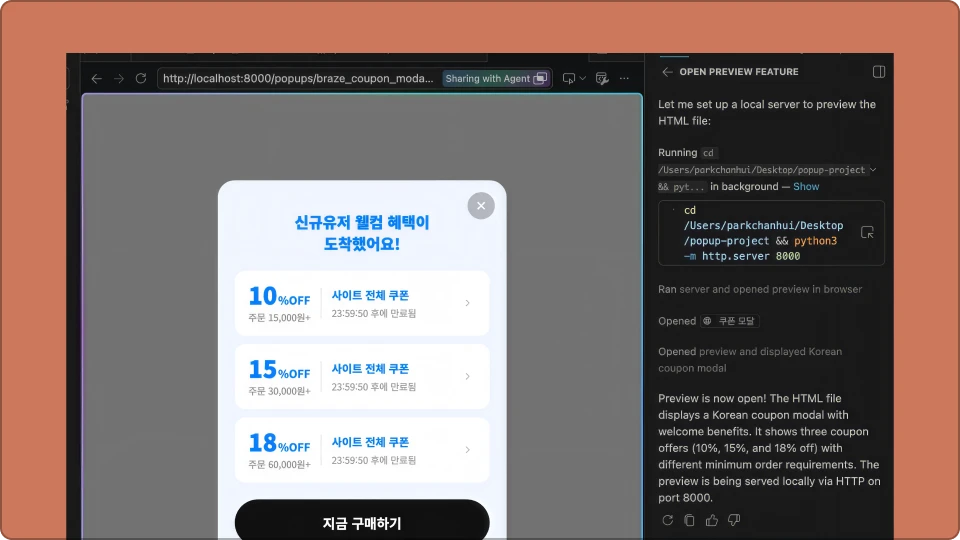The height and width of the screenshot is (540, 960).
Task: Click the inspect element edit icon
Action: point(602,78)
